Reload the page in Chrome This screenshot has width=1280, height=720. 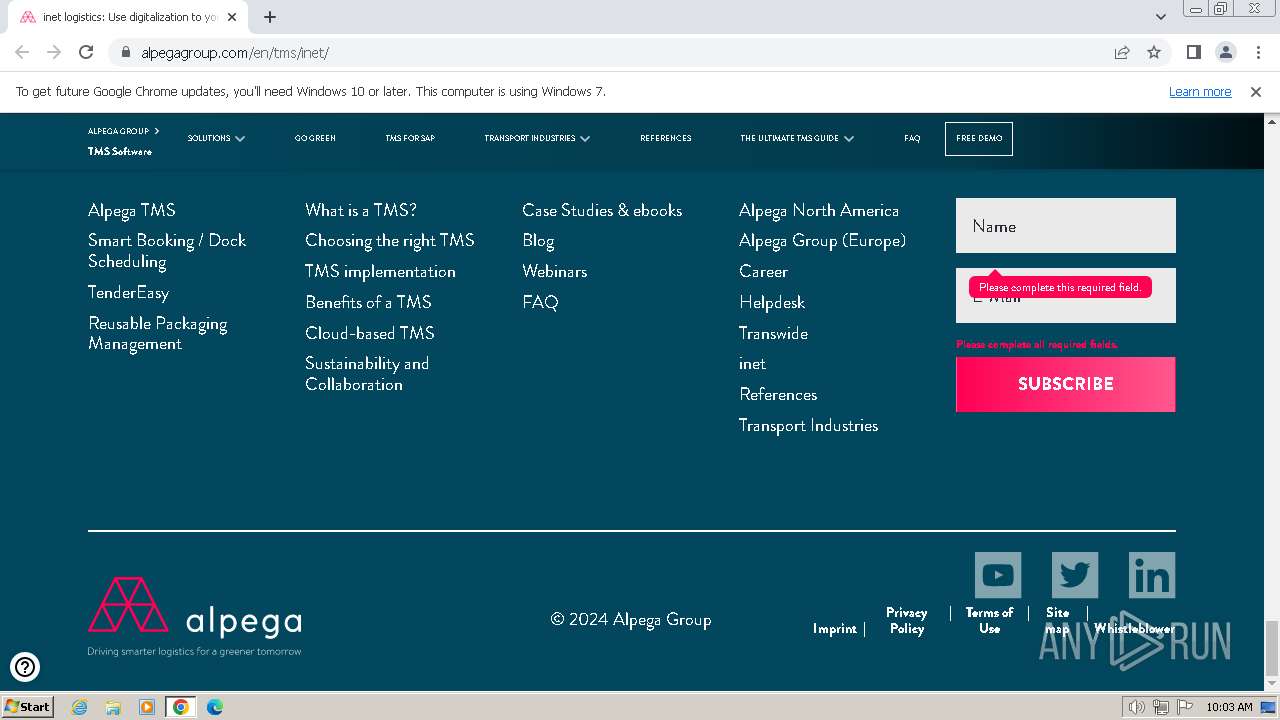(x=86, y=53)
